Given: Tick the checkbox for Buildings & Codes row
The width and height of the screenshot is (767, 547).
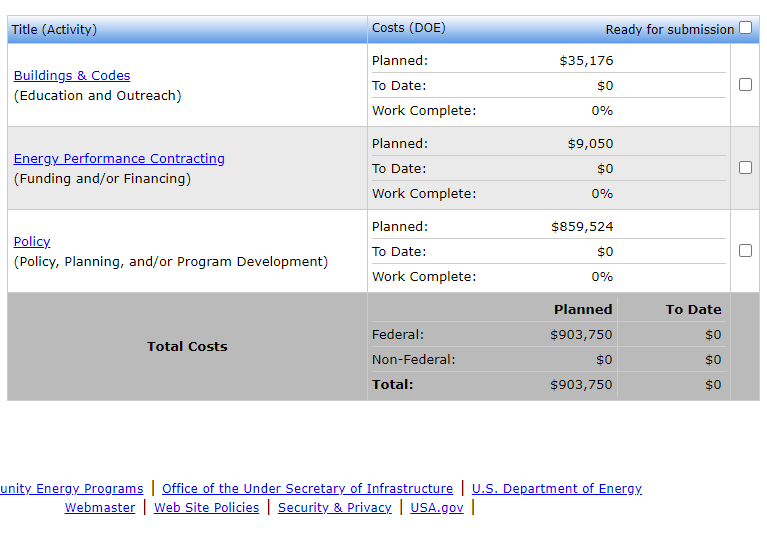Looking at the screenshot, I should [x=745, y=85].
